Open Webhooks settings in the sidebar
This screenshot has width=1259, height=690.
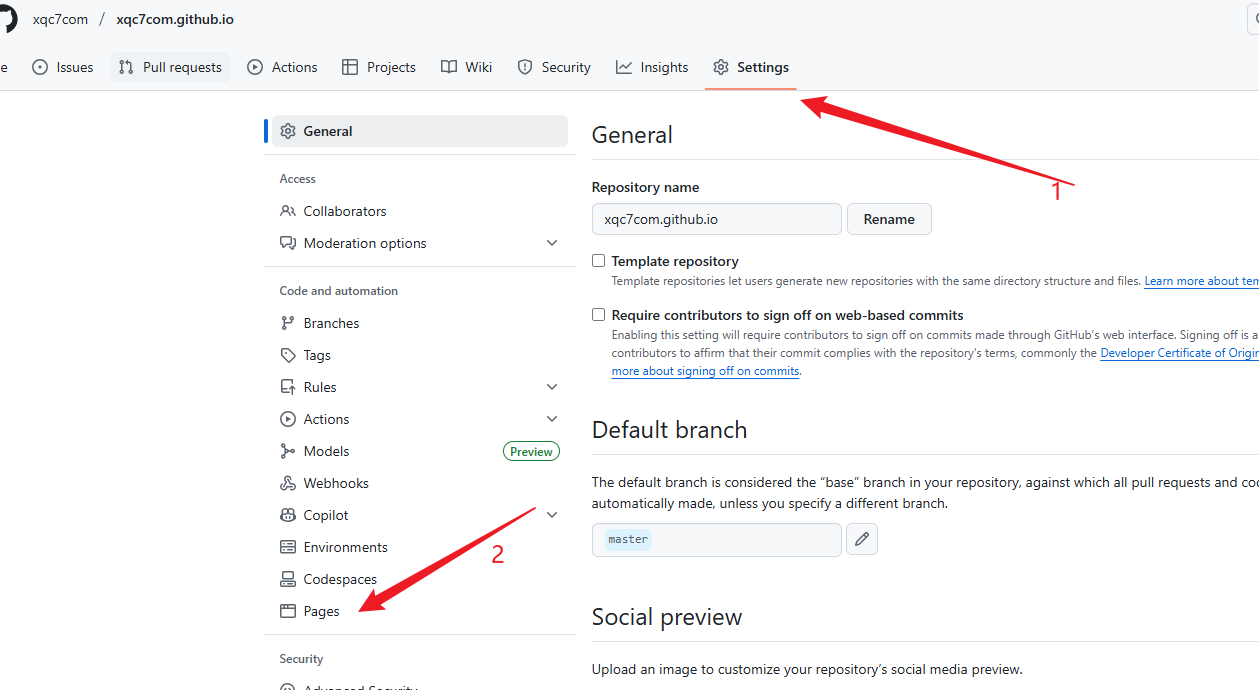click(x=336, y=483)
